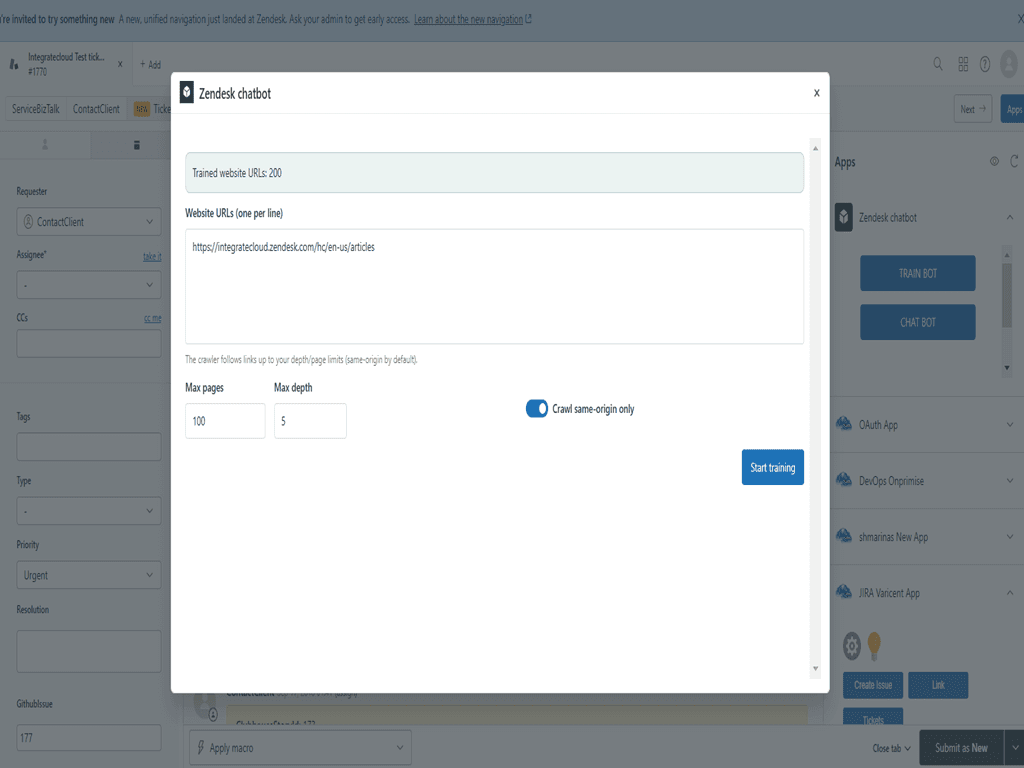Click the Tickets button in JIRA app
The height and width of the screenshot is (768, 1024).
pos(872,718)
